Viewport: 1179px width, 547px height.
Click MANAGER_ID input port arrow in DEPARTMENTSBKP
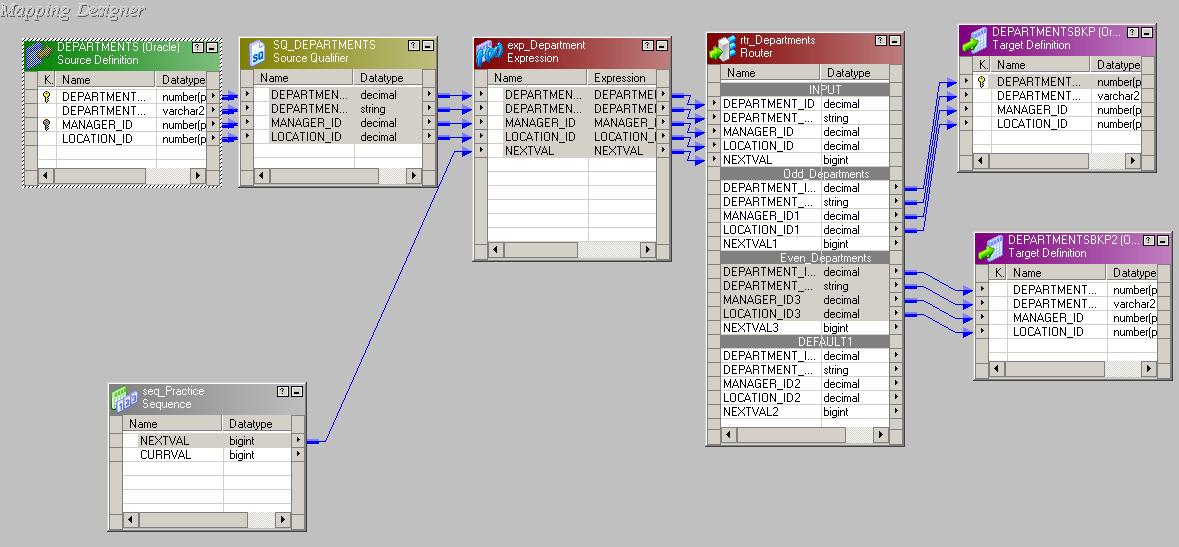pyautogui.click(x=966, y=110)
